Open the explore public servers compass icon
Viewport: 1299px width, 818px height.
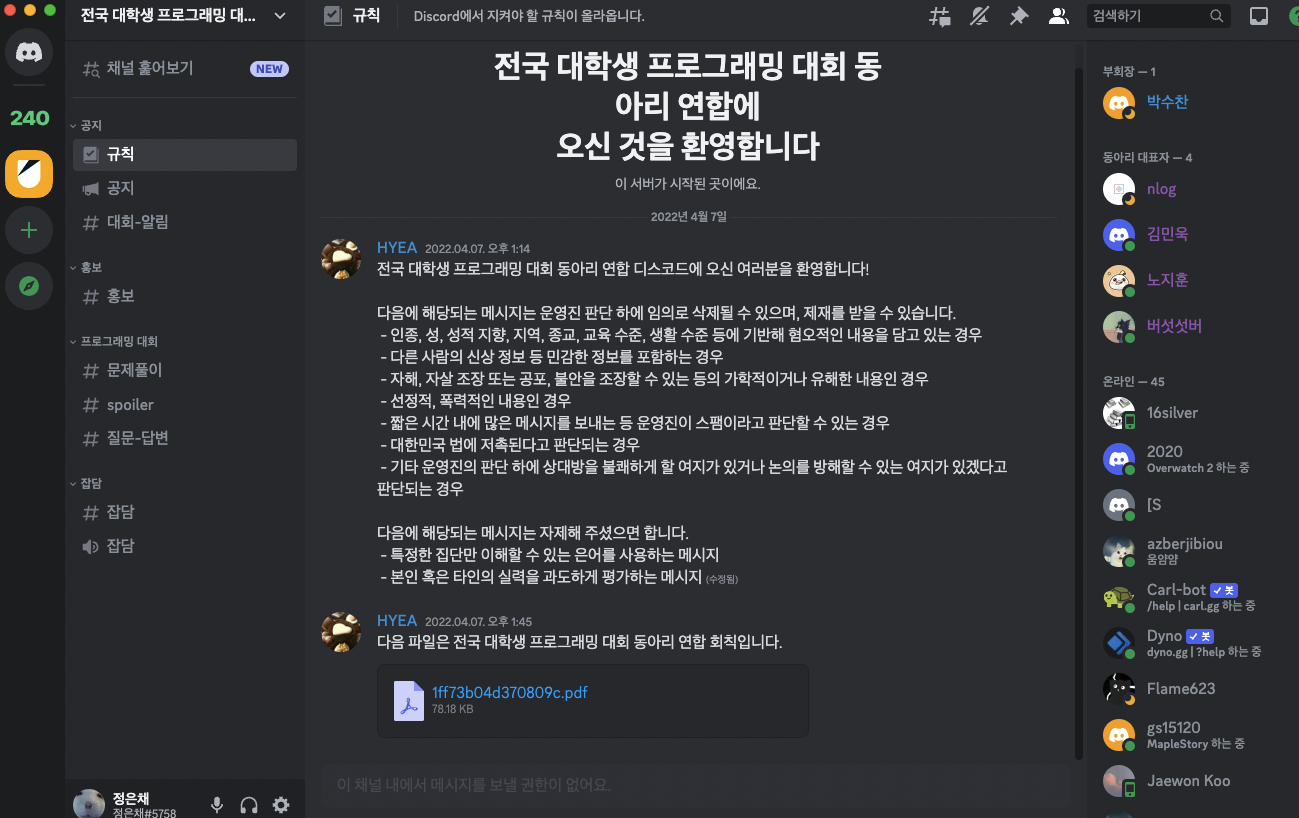point(29,287)
